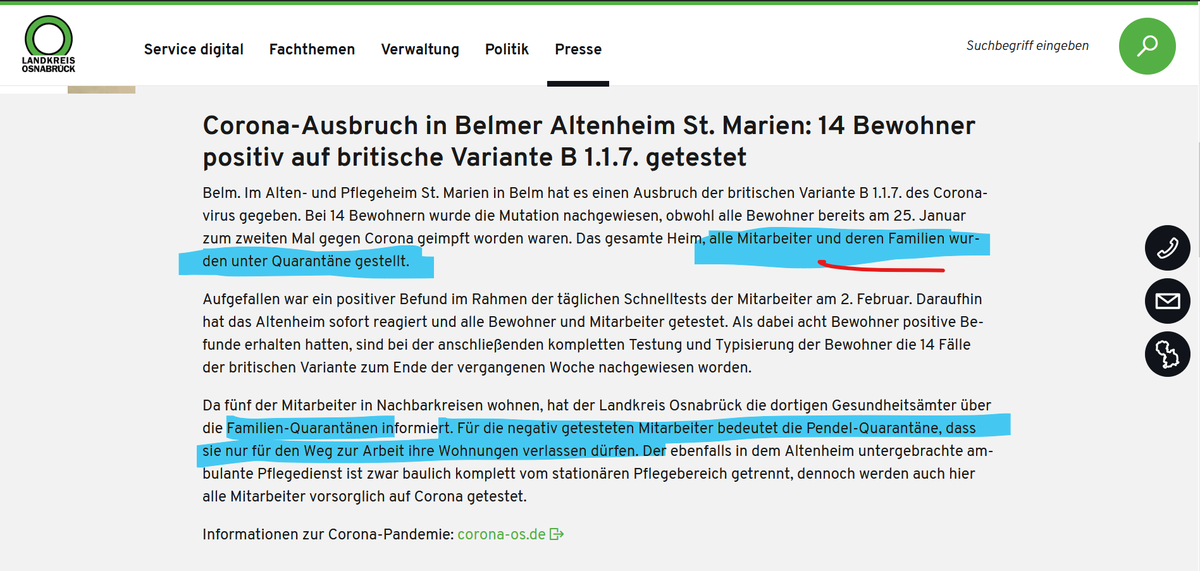Open the Fachthemen menu
The height and width of the screenshot is (571, 1200).
click(x=312, y=49)
